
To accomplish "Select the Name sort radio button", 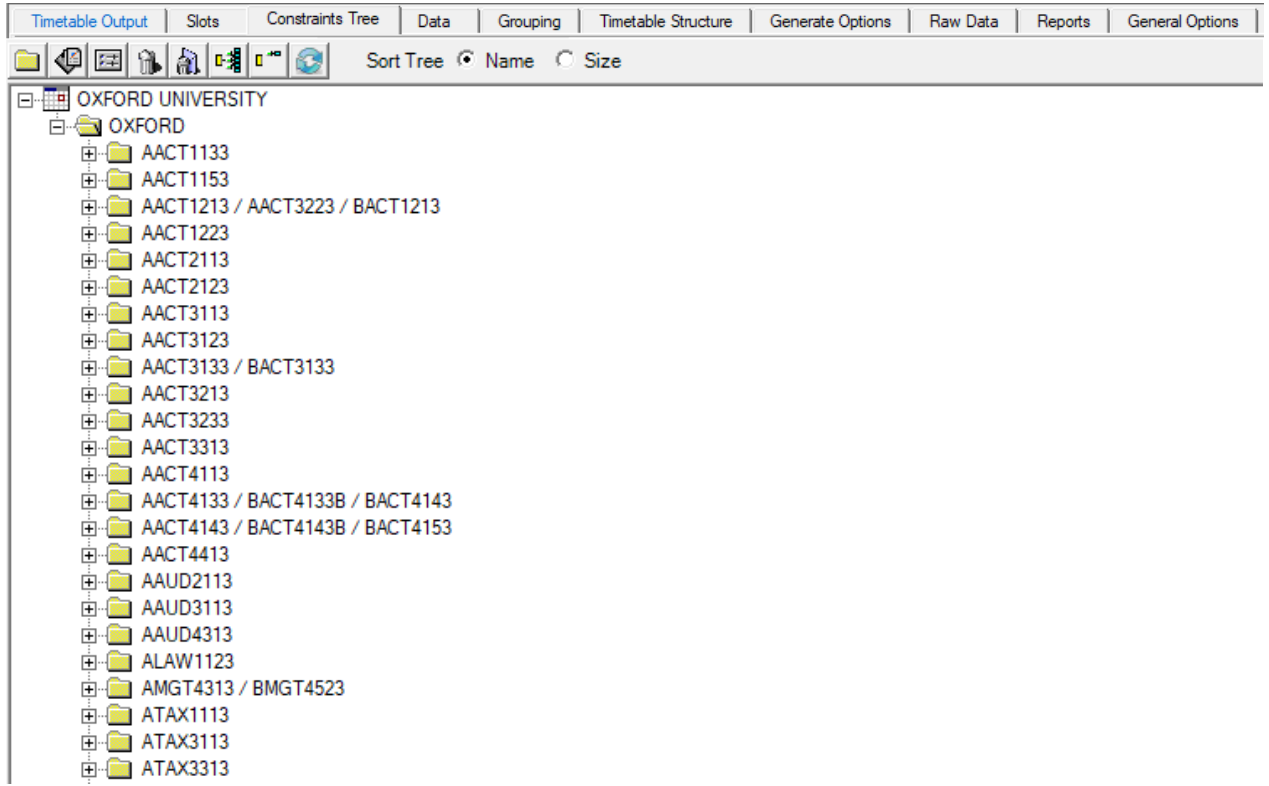I will coord(465,61).
